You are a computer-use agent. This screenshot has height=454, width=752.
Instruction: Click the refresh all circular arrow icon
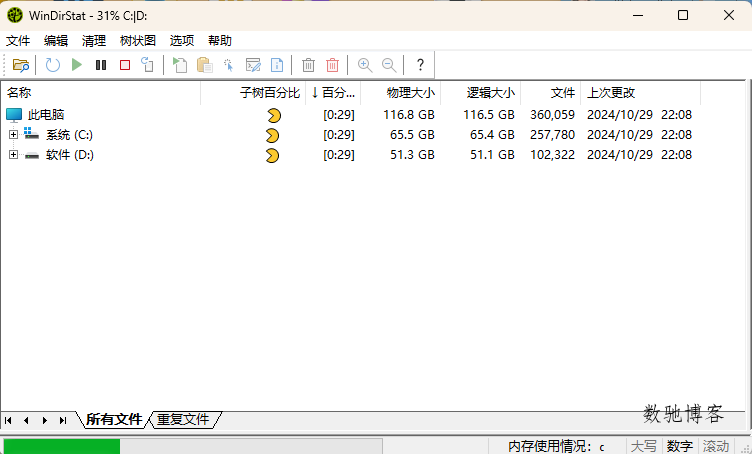(53, 65)
